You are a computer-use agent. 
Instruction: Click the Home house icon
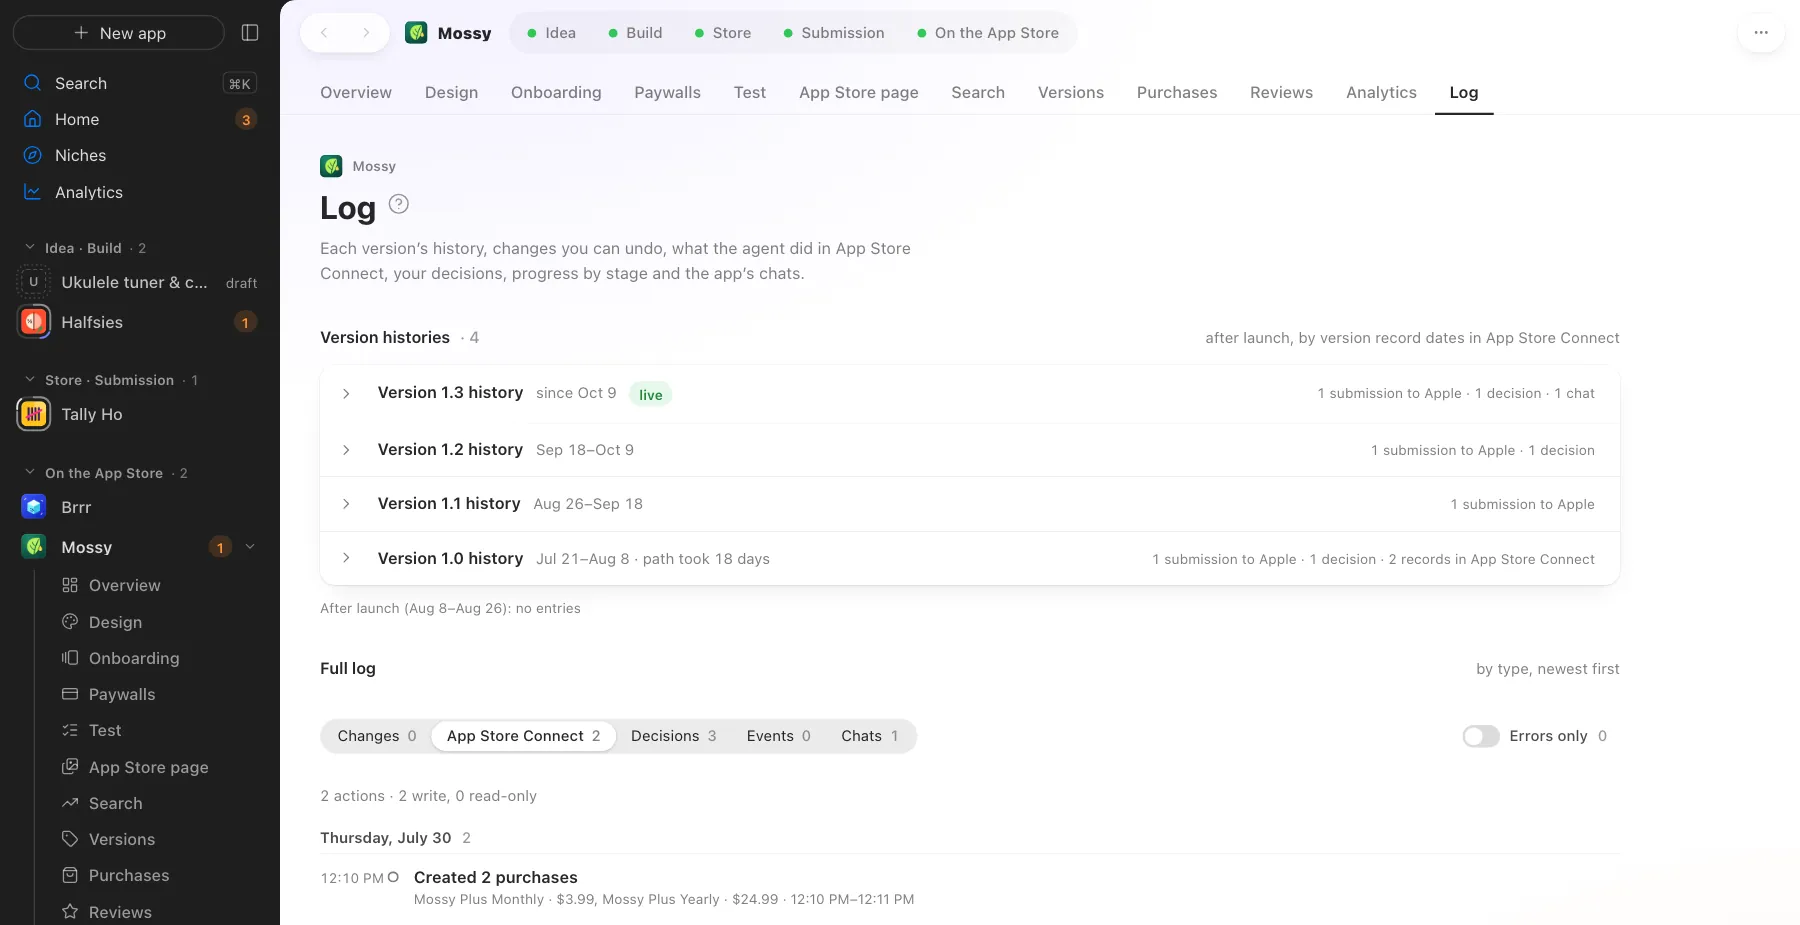33,119
